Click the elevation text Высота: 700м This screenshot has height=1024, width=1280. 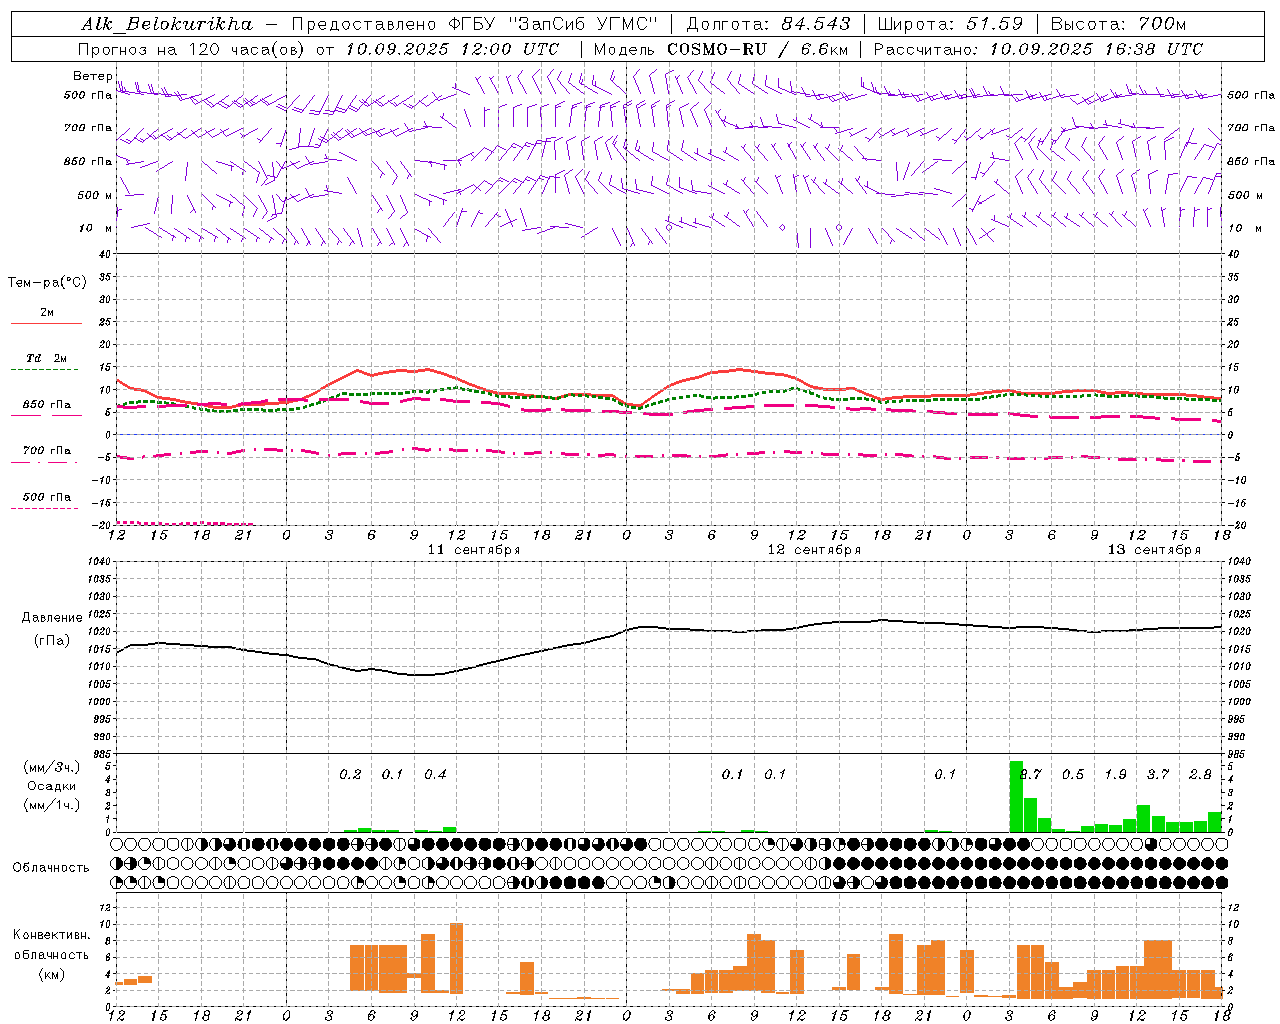click(x=1118, y=24)
